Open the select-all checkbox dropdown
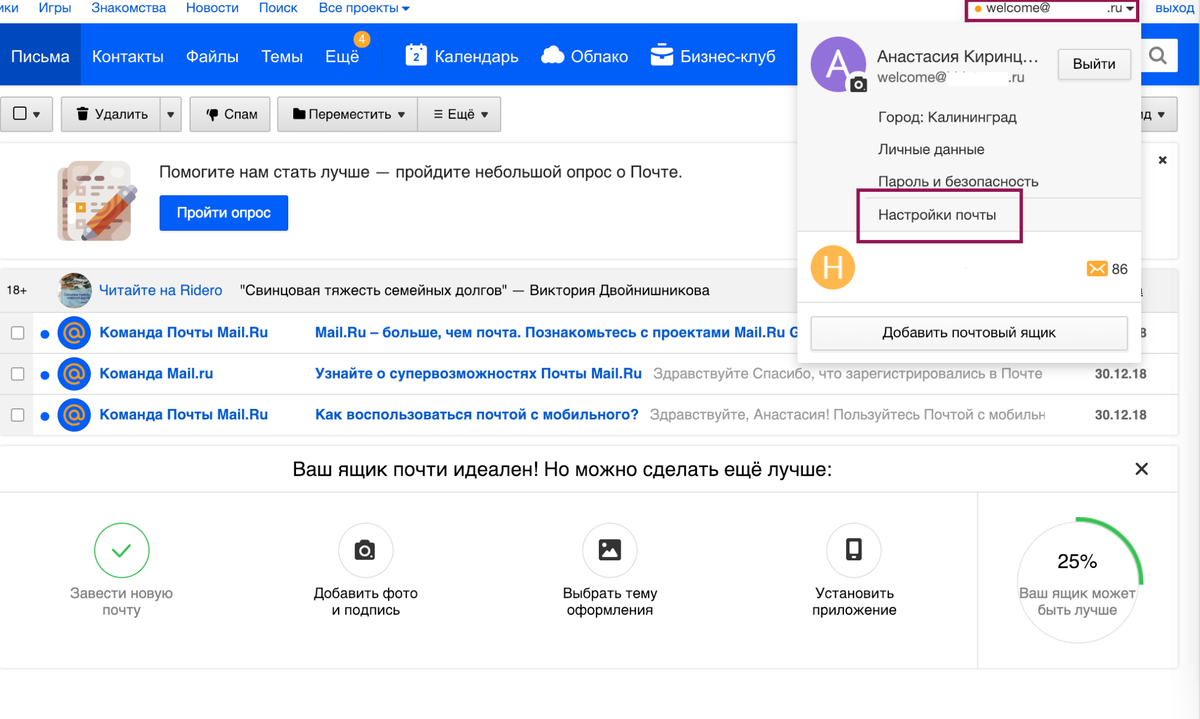 pyautogui.click(x=26, y=114)
